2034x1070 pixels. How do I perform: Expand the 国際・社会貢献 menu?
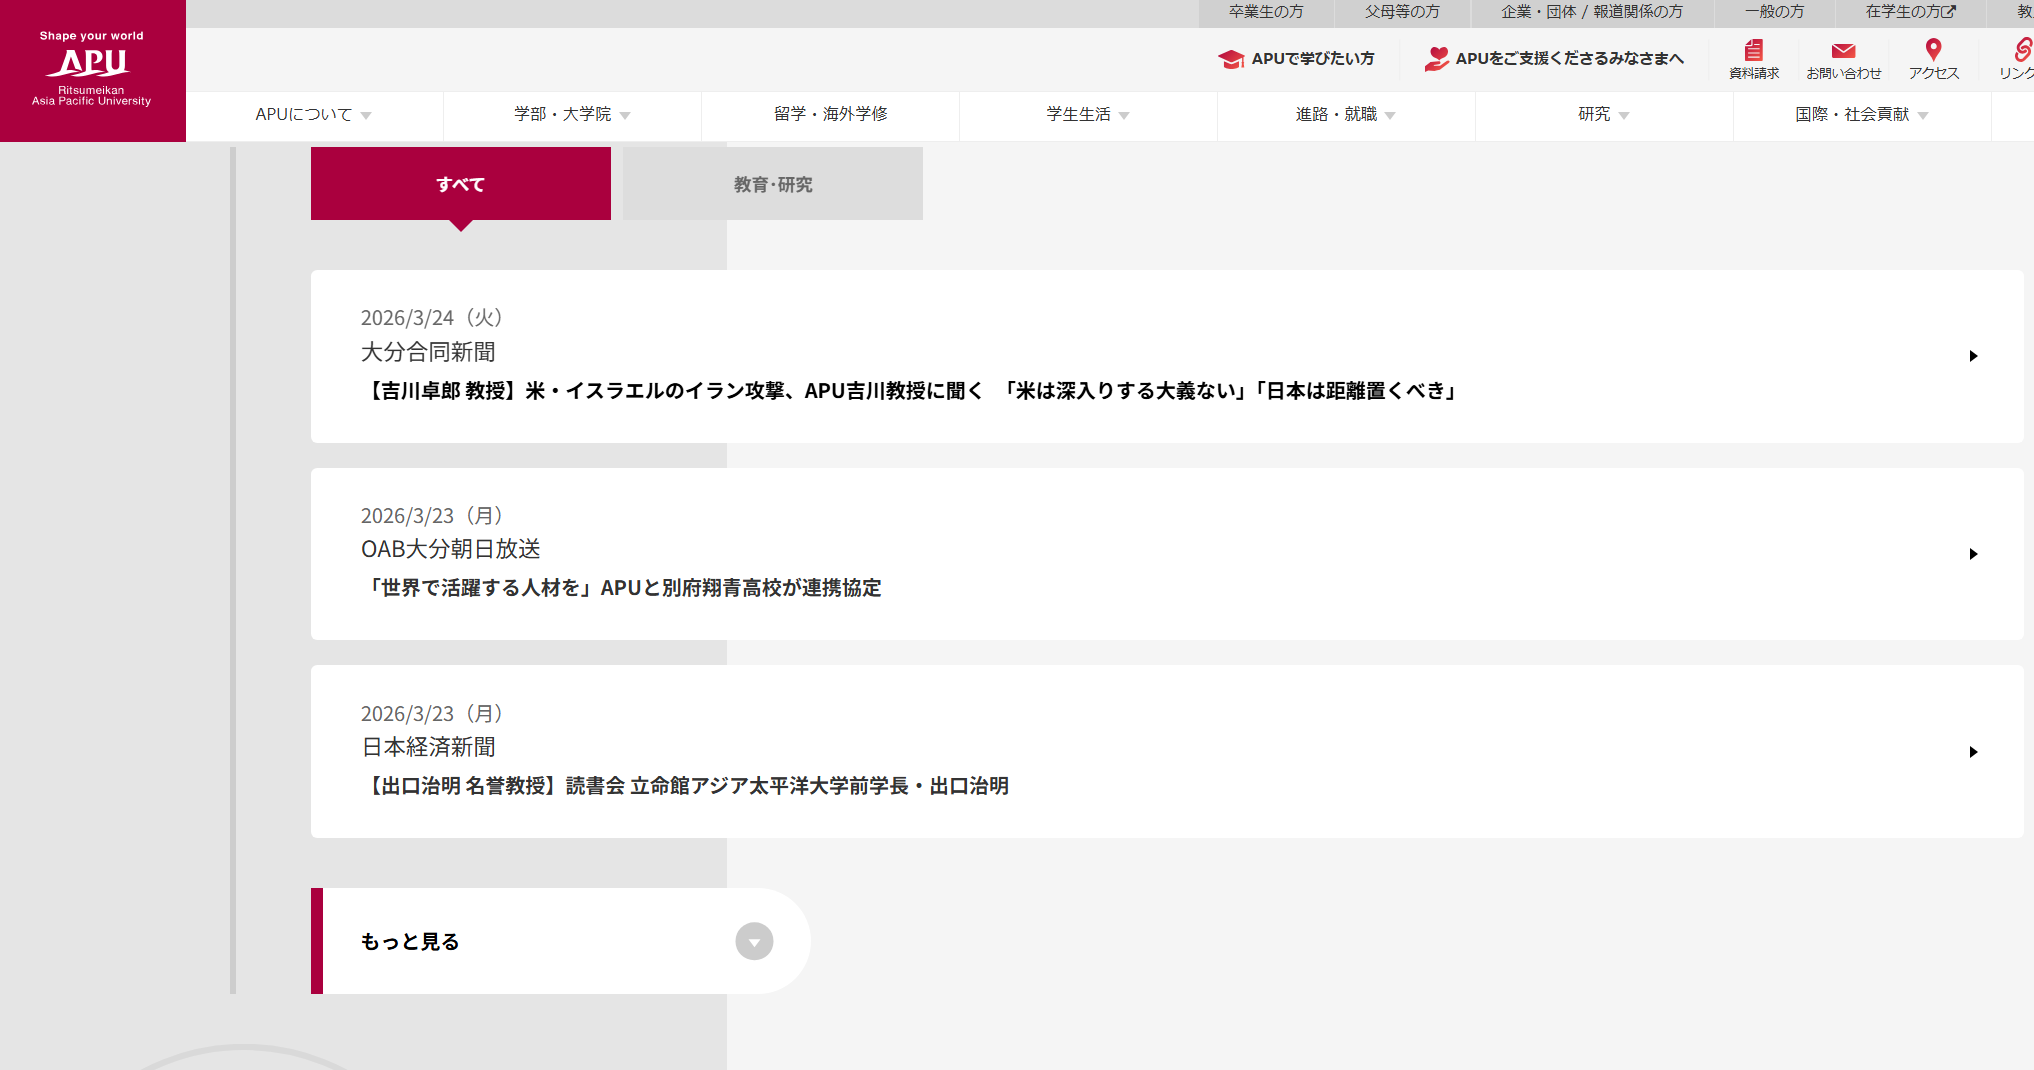coord(1862,115)
